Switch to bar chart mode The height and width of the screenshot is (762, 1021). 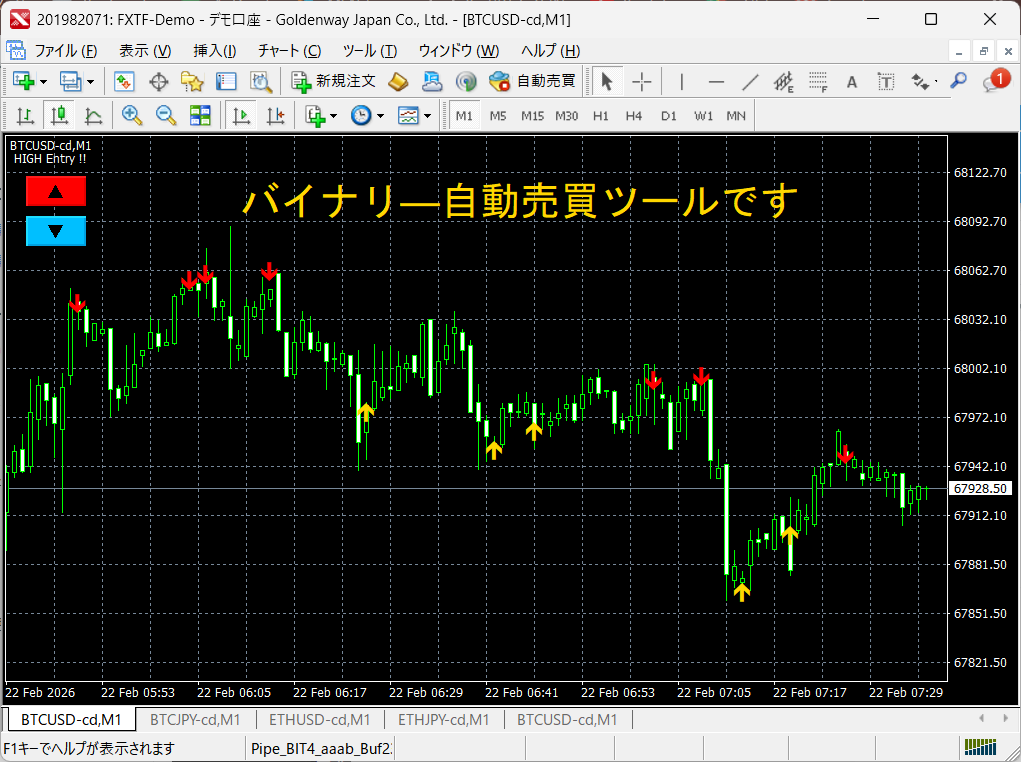pos(25,116)
